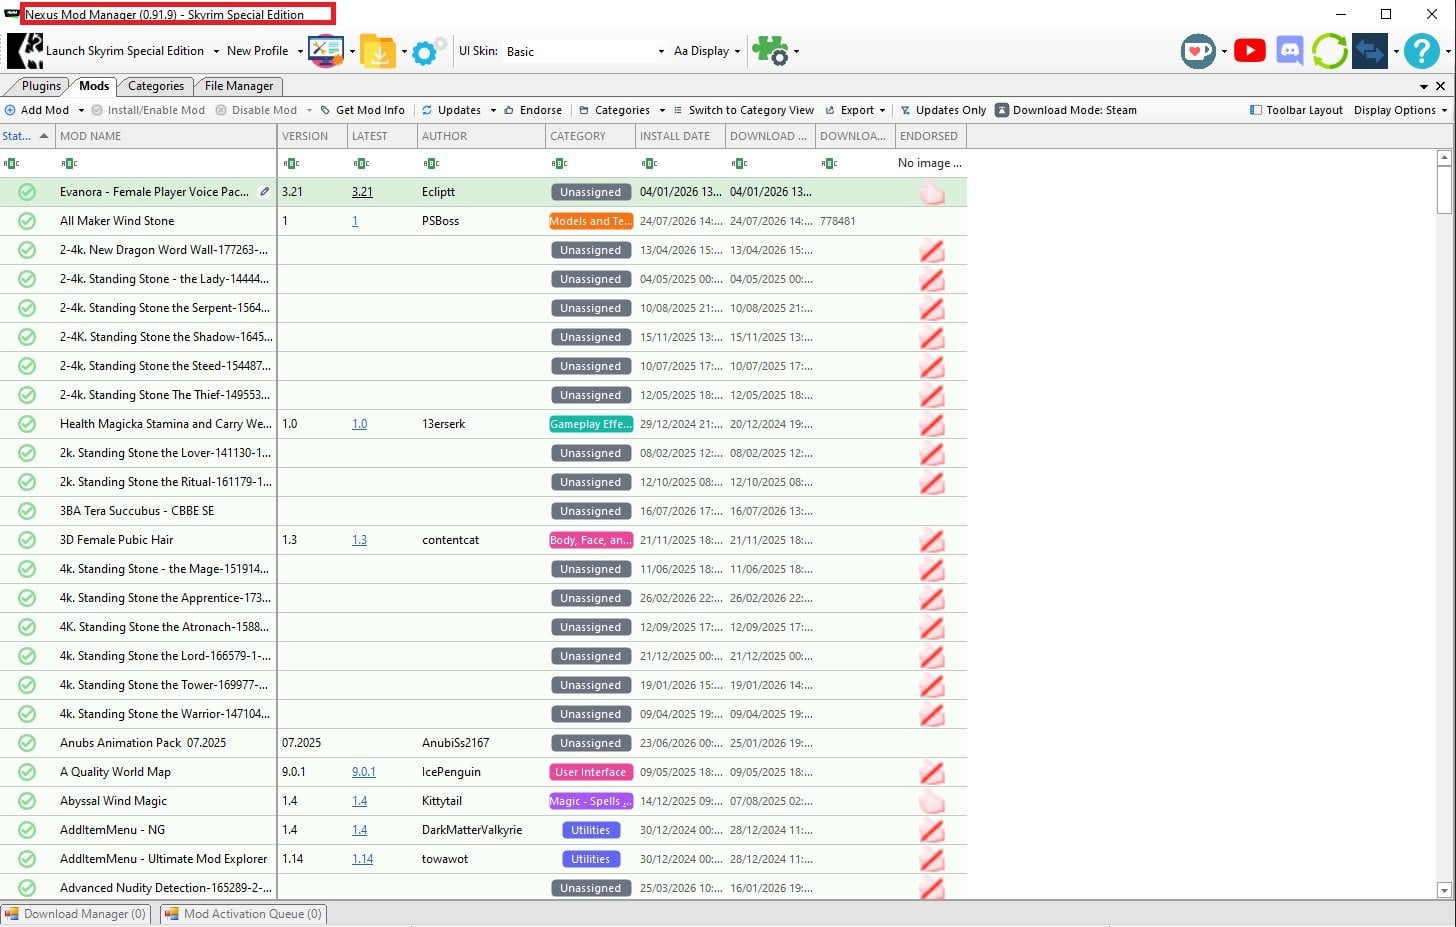The height and width of the screenshot is (927, 1456).
Task: Toggle the active checkmark for A Quality World Map
Action: (27, 772)
